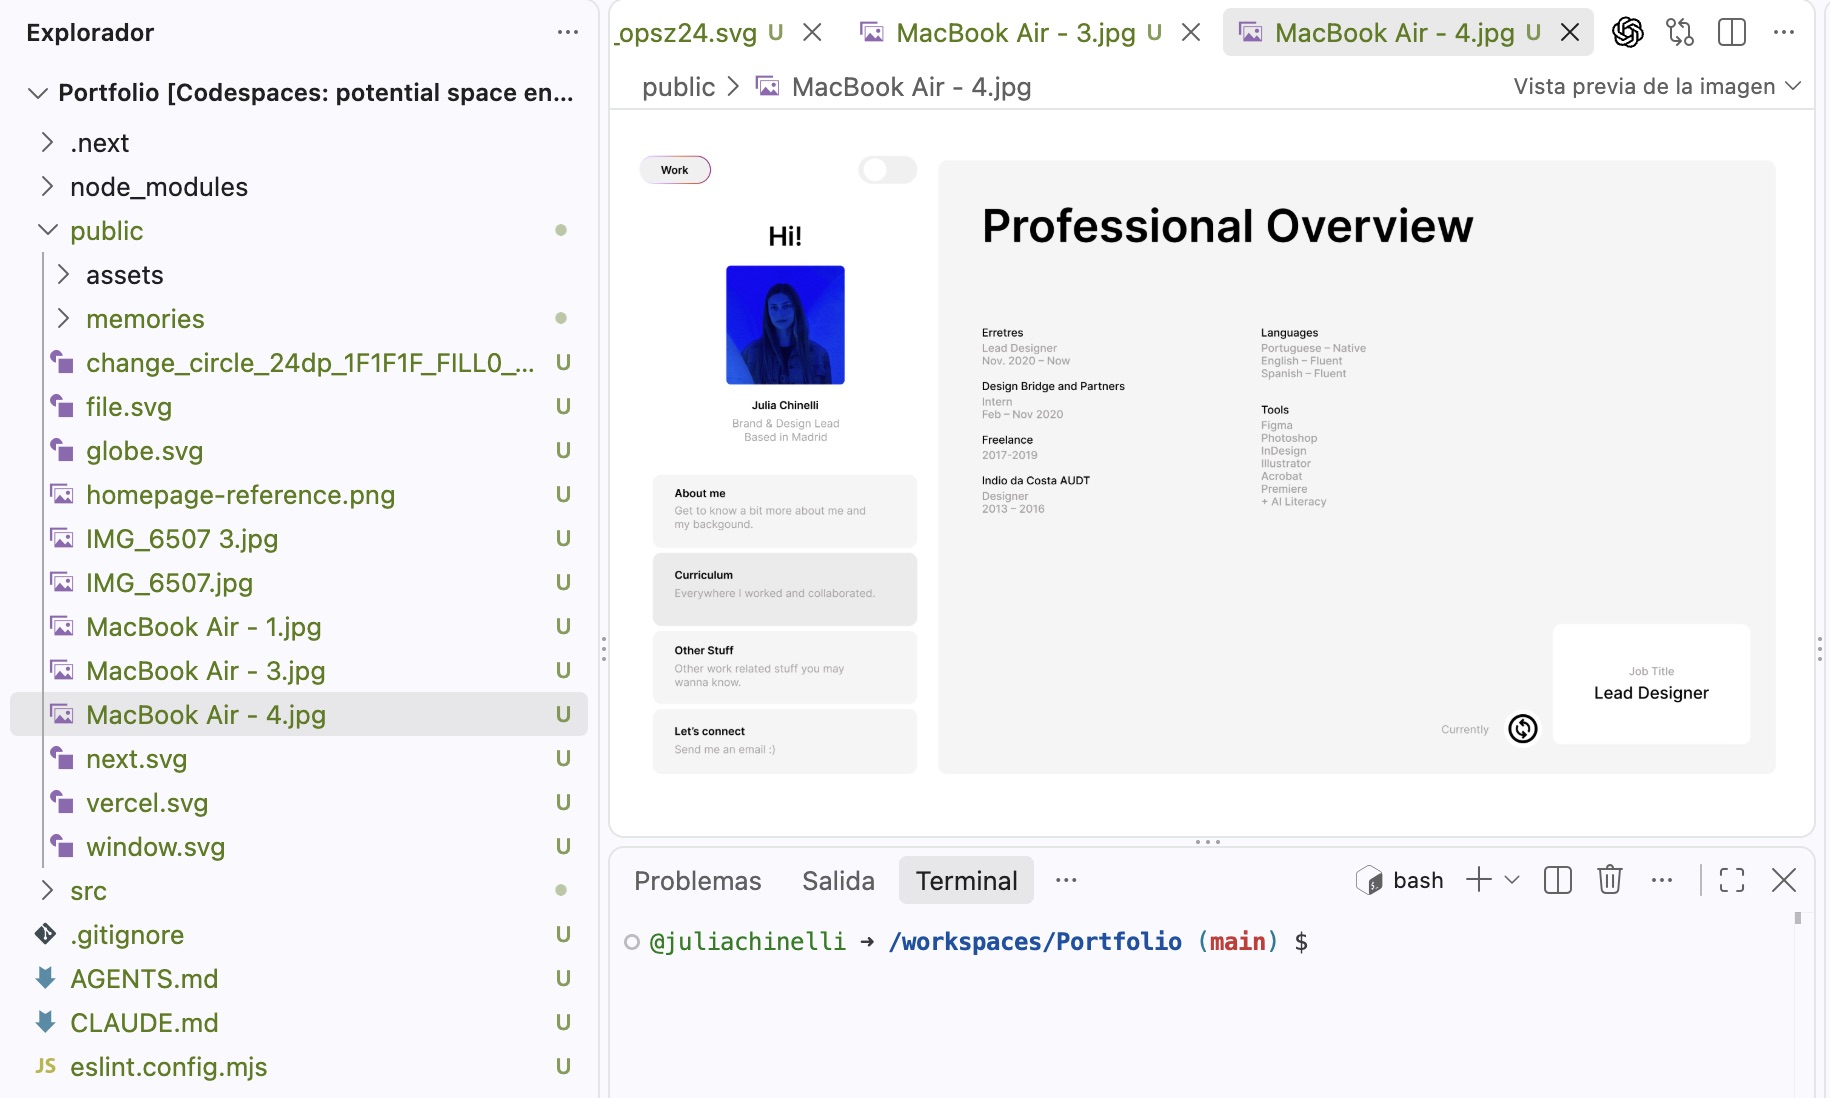The width and height of the screenshot is (1830, 1098).
Task: Close the MacBook Air - 3.jpg tab
Action: click(1191, 33)
